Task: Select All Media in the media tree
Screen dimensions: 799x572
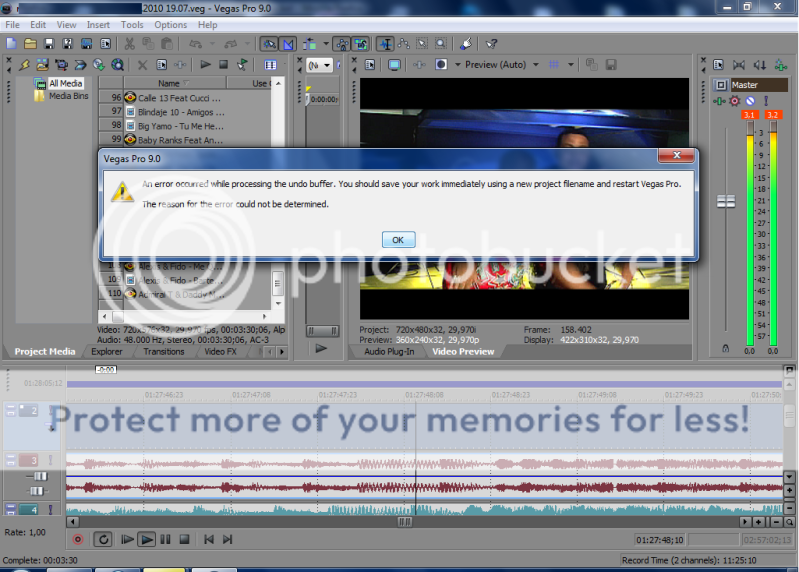Action: click(65, 83)
